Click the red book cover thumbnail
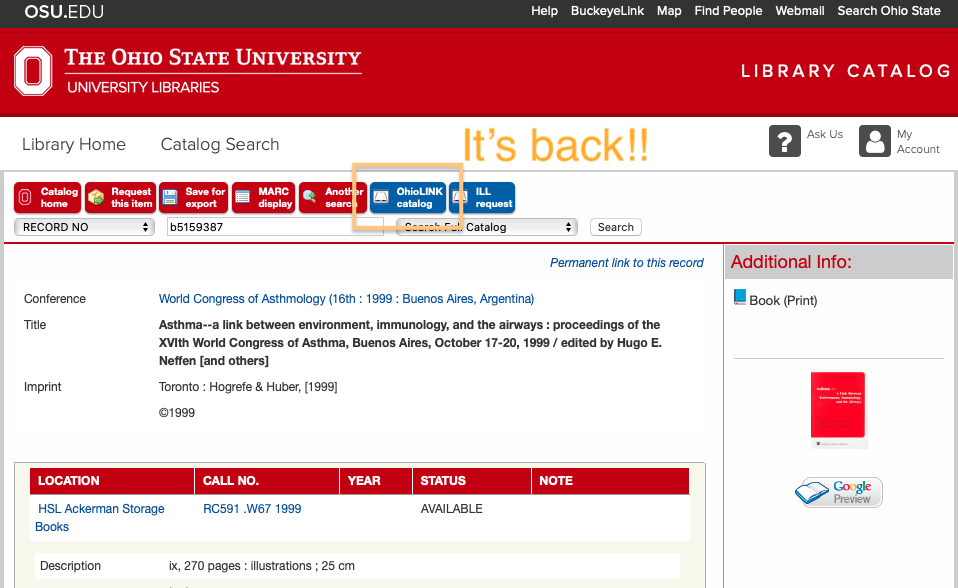958x588 pixels. pos(838,409)
